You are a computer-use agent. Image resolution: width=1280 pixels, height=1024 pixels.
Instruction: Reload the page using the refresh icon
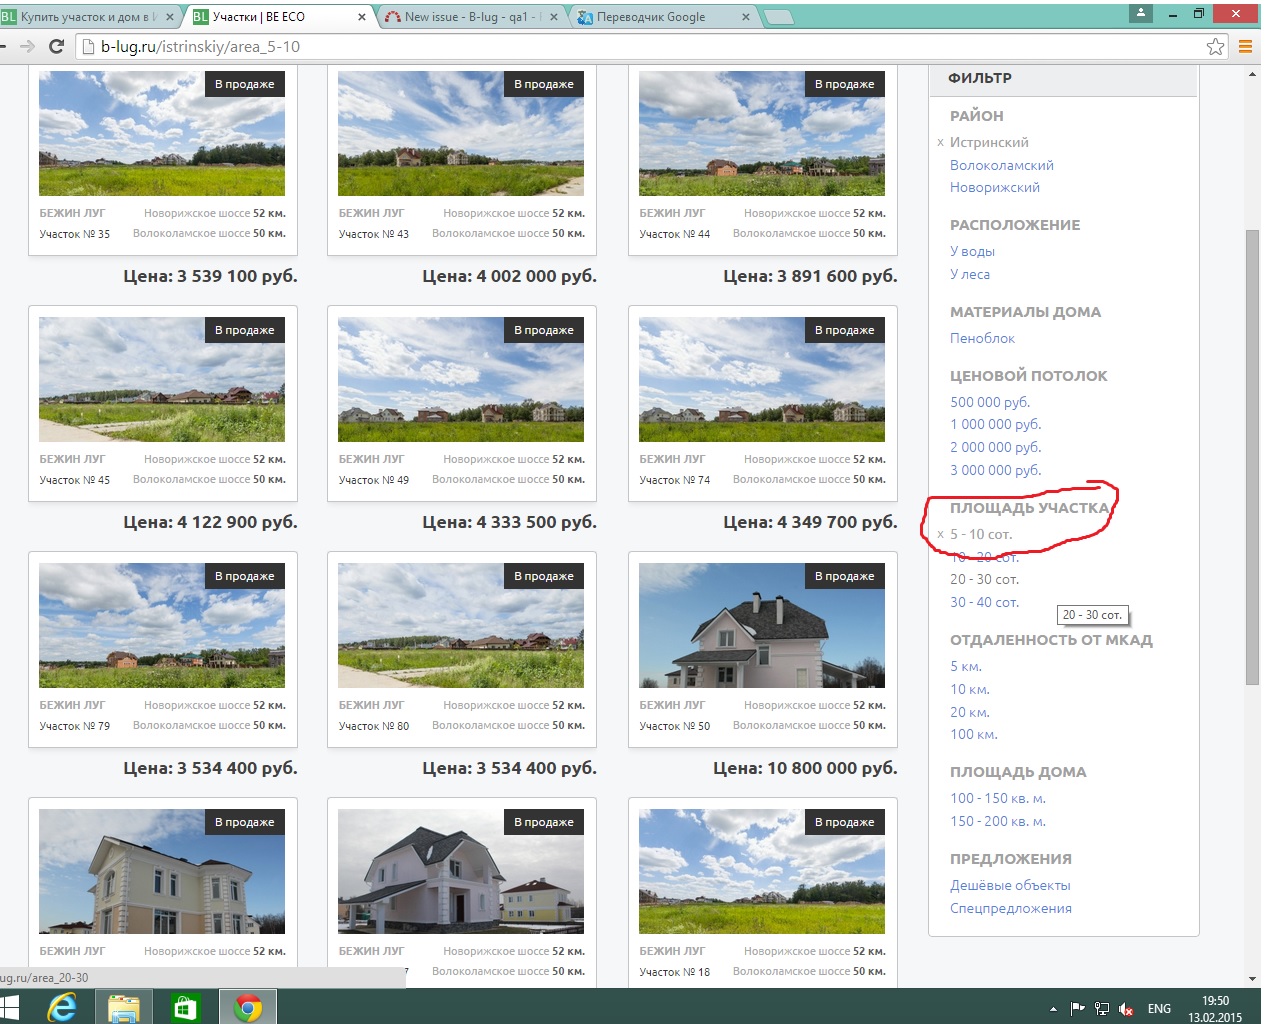[x=57, y=47]
